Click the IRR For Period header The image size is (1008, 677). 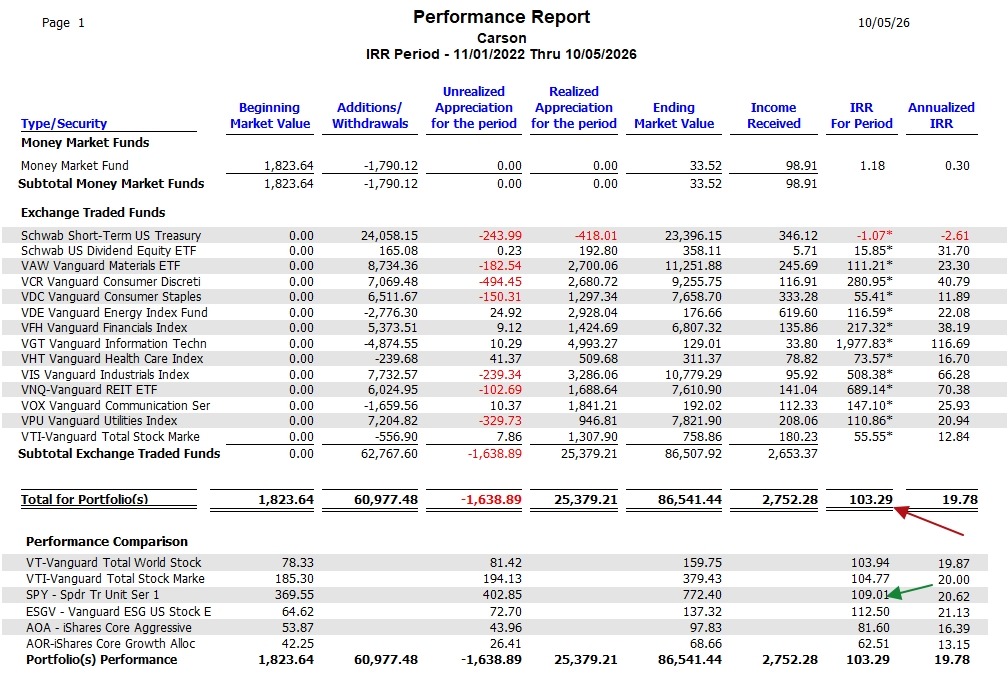861,116
